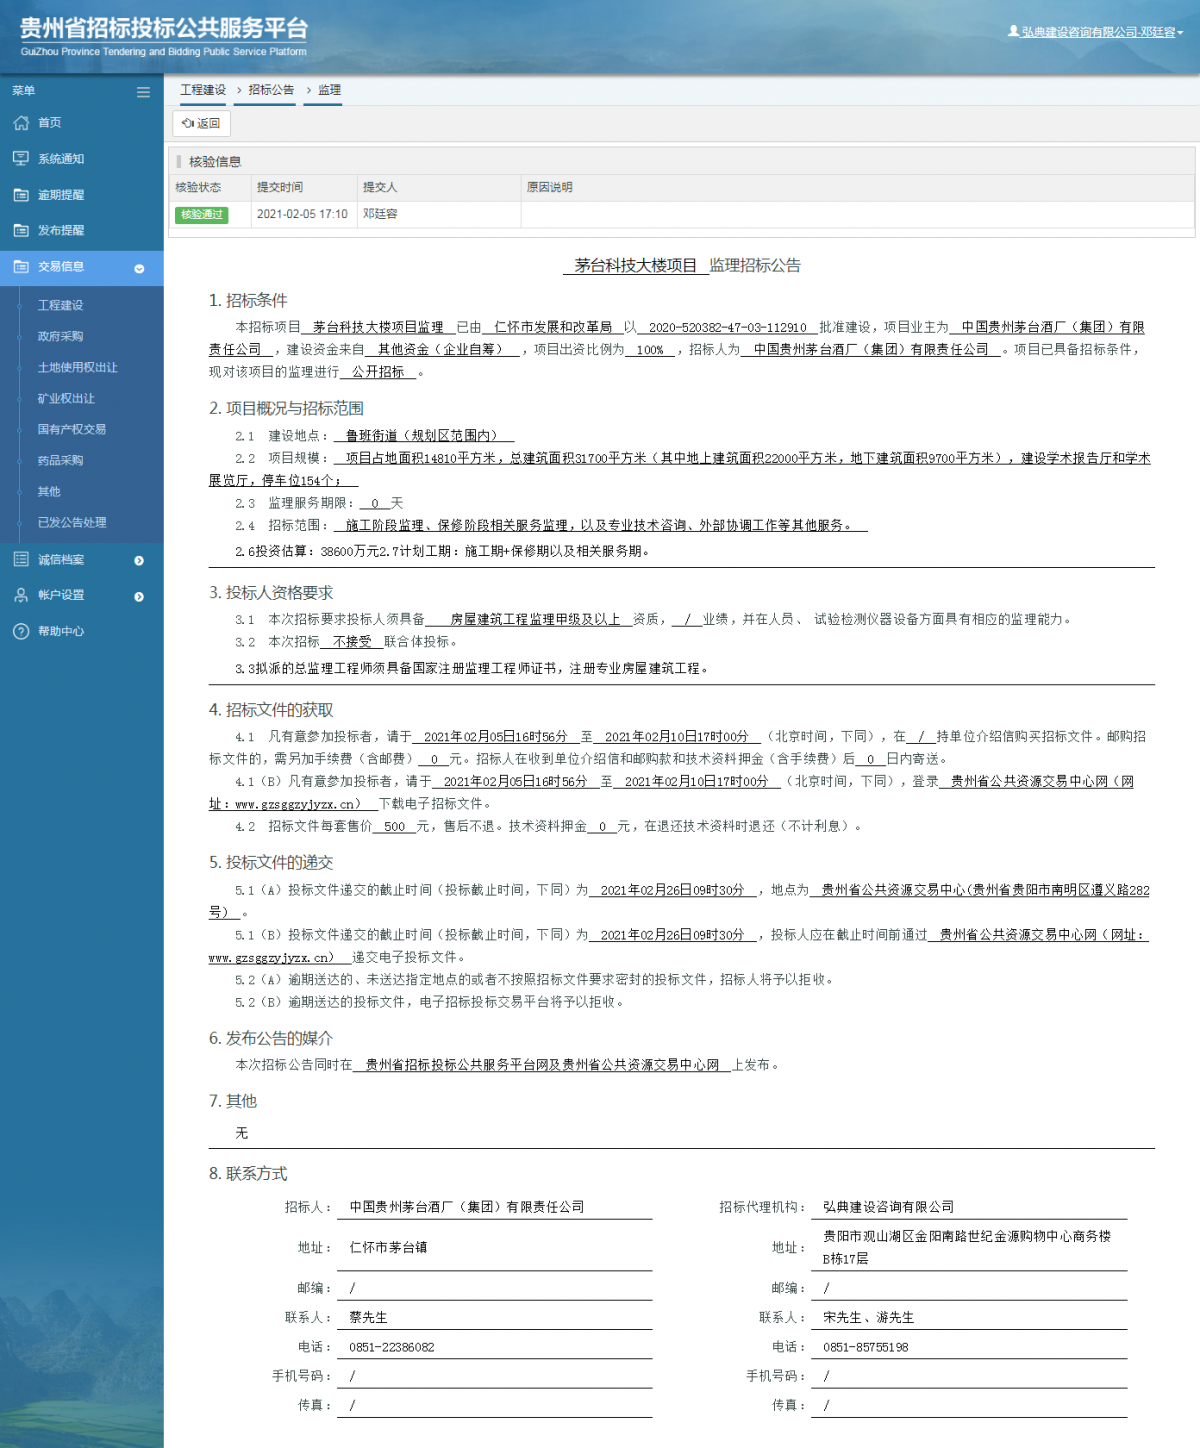Click the 交易信息 folder icon
This screenshot has width=1200, height=1448.
(22, 267)
